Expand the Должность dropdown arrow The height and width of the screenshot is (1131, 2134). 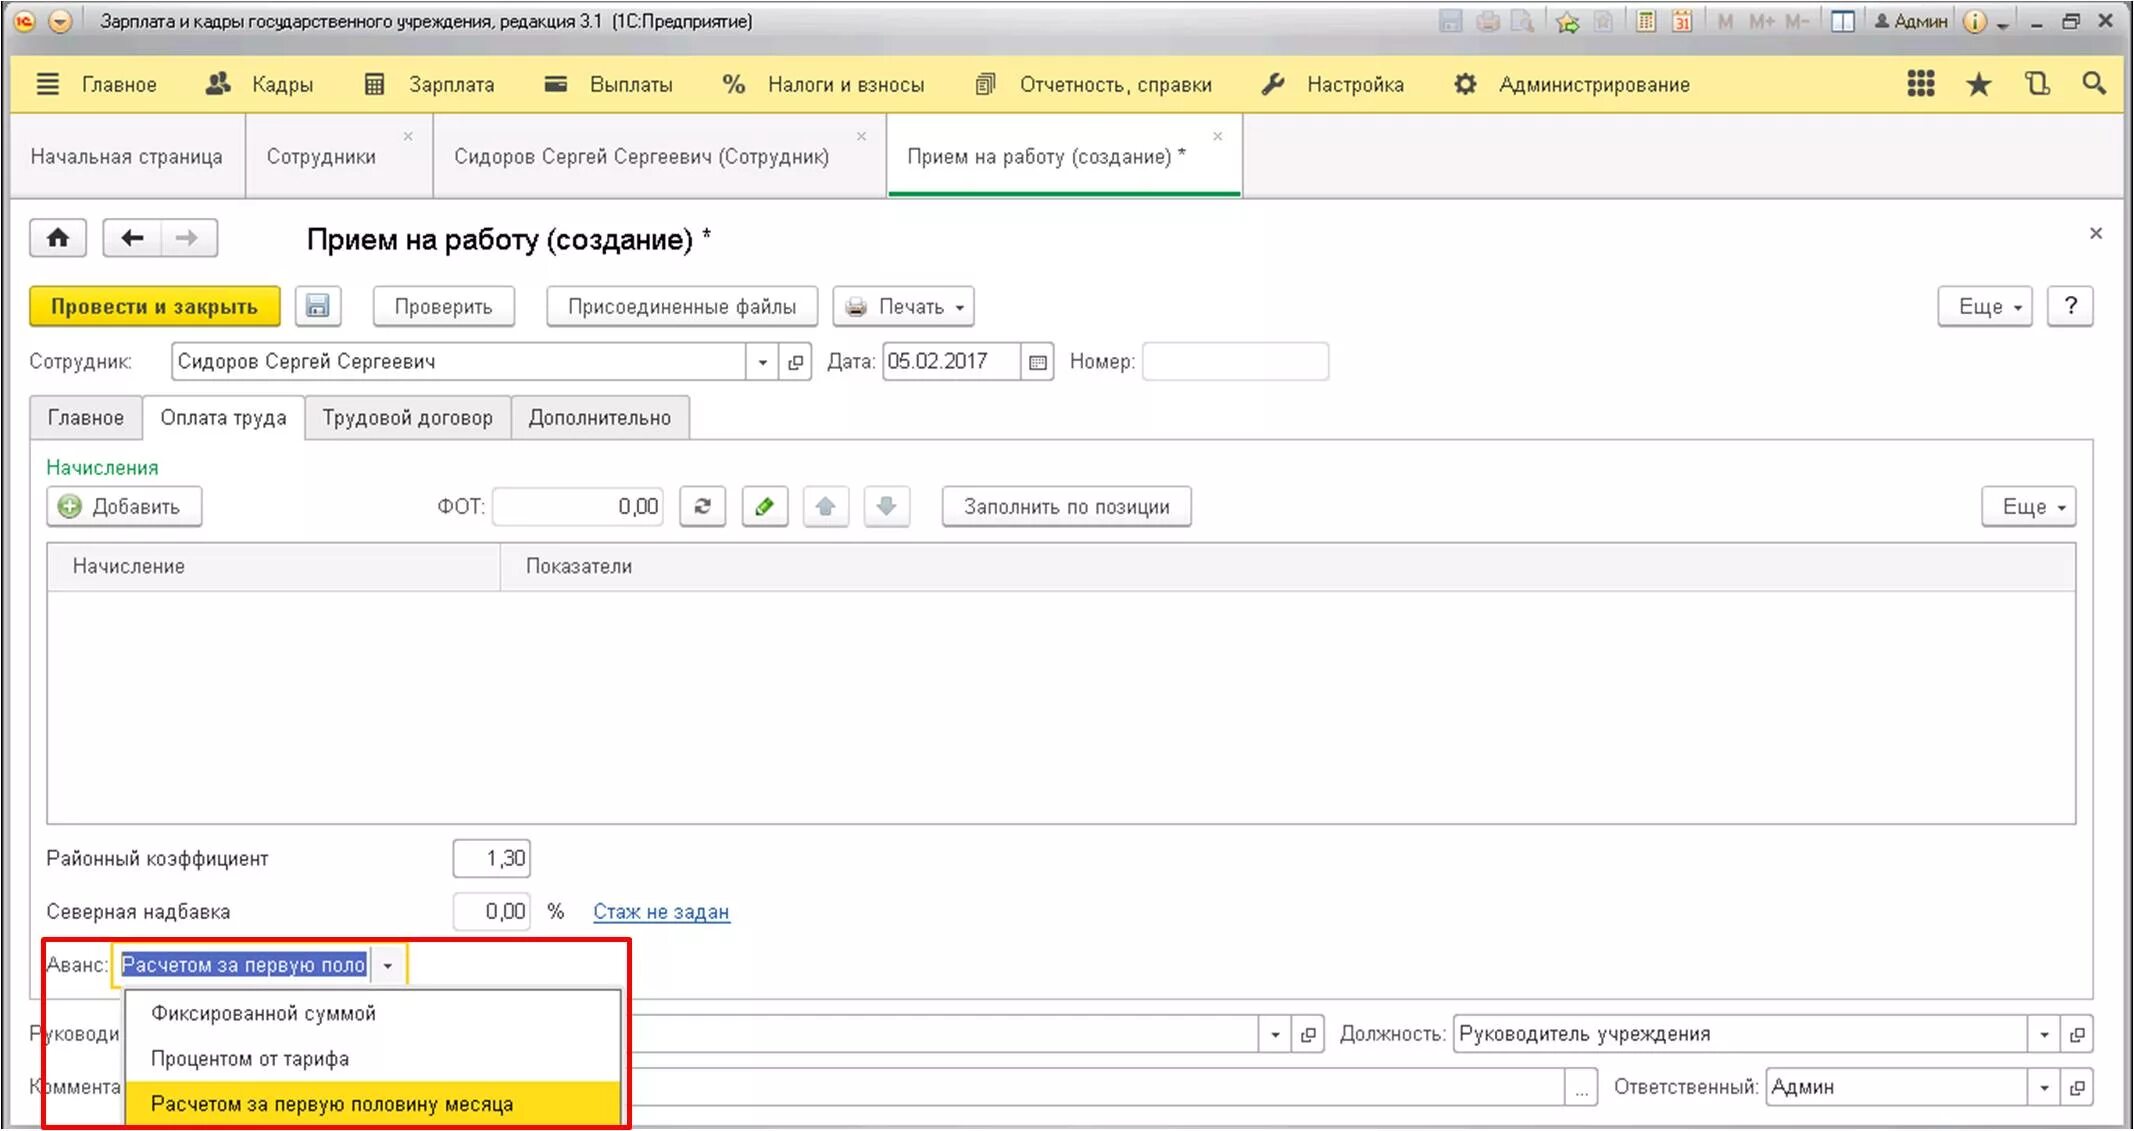(2044, 1034)
